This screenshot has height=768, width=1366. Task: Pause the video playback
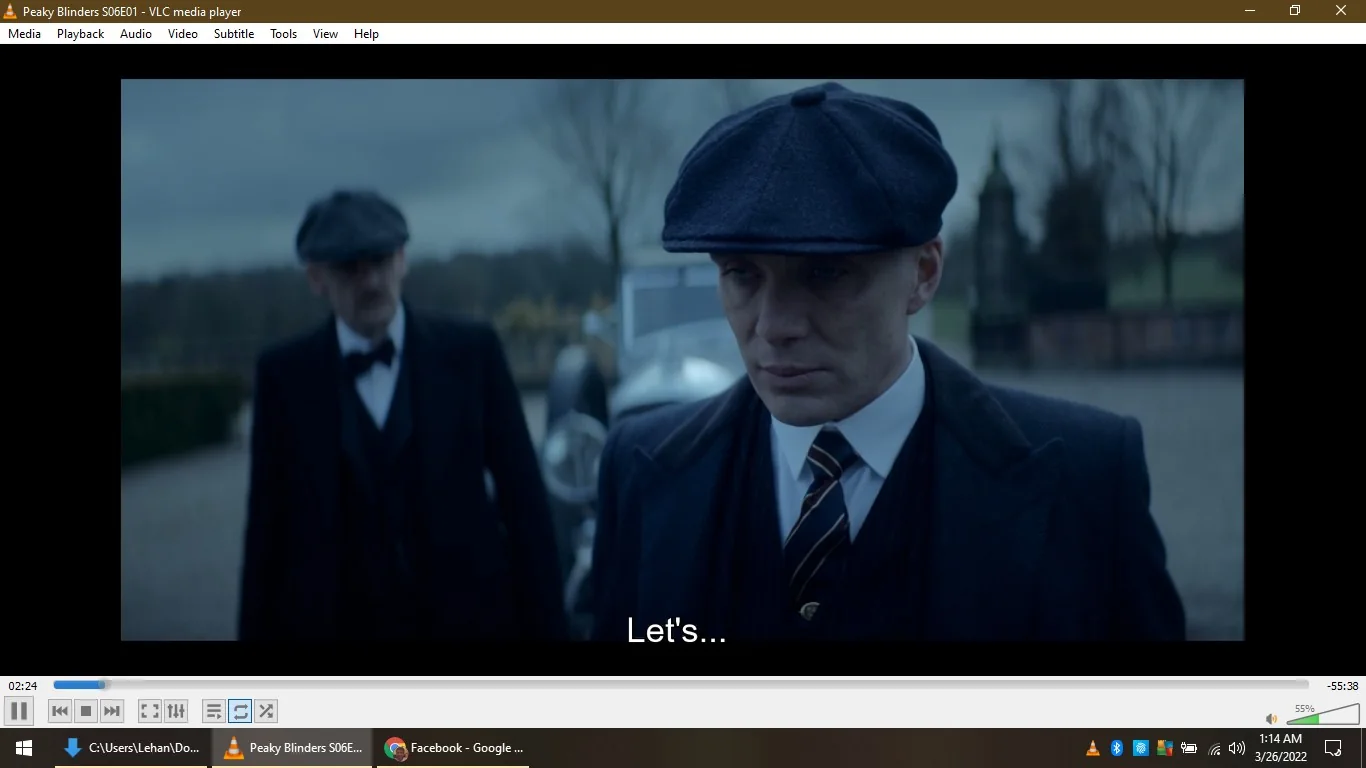(19, 711)
